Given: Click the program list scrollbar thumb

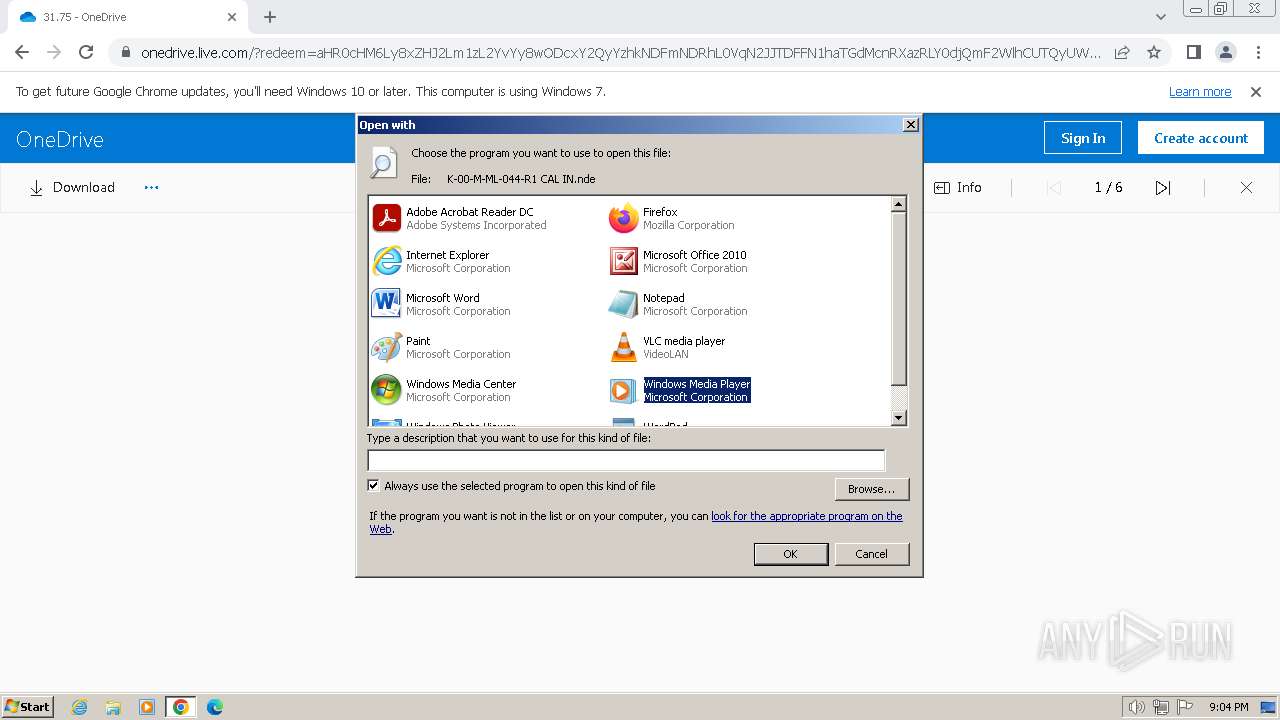Looking at the screenshot, I should 898,299.
